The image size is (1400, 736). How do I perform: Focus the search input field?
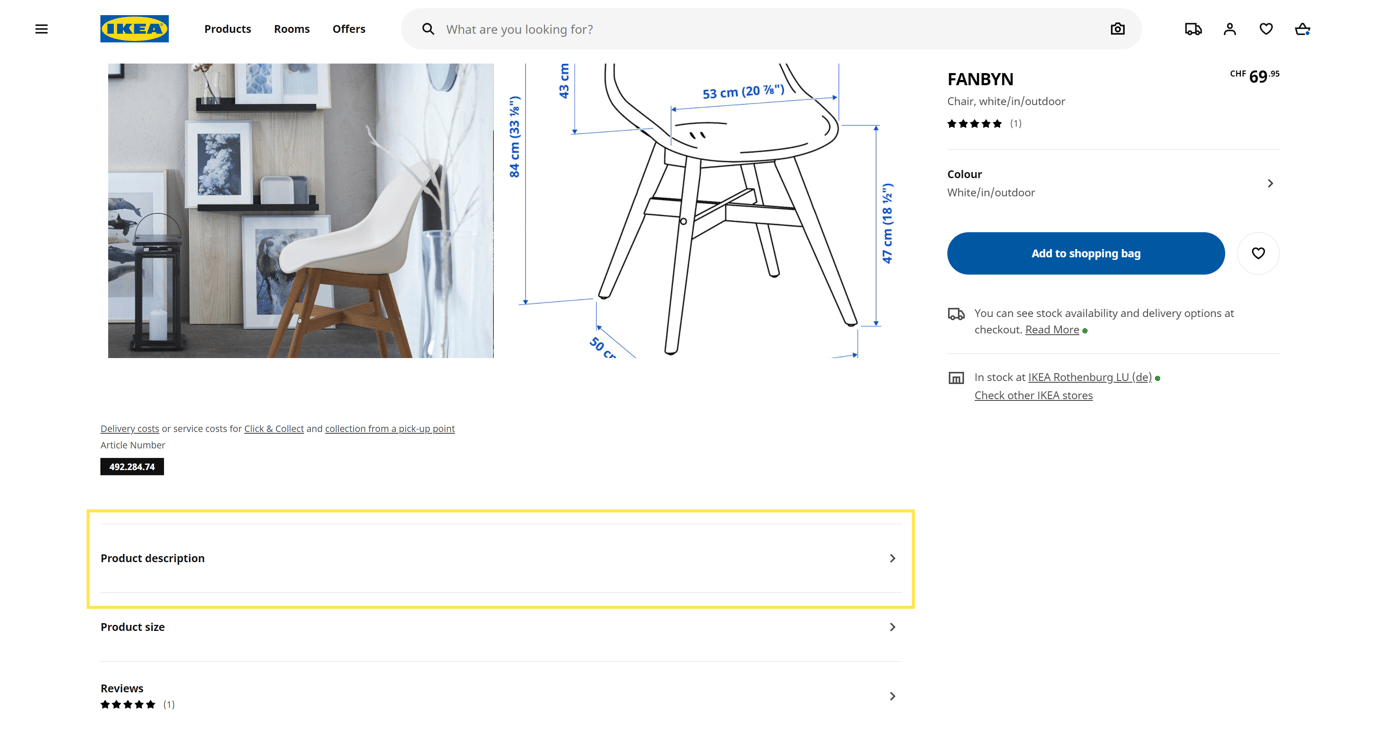[x=770, y=29]
